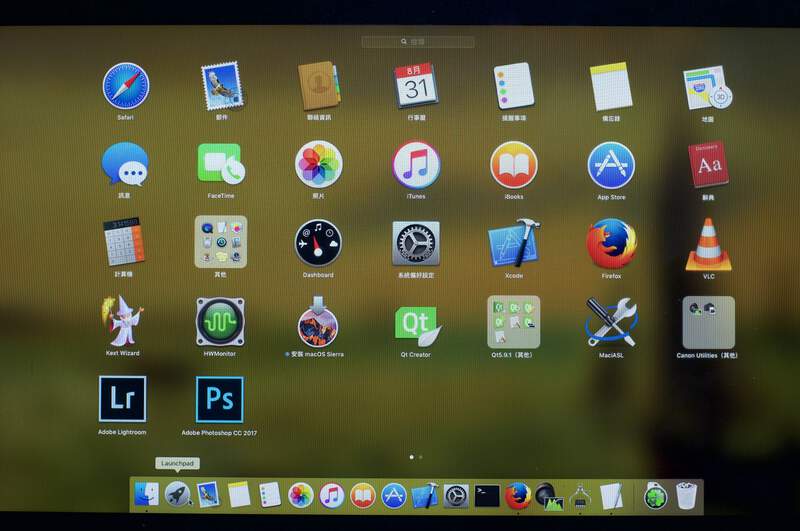Launch FaceTime
The width and height of the screenshot is (800, 531).
(x=221, y=164)
